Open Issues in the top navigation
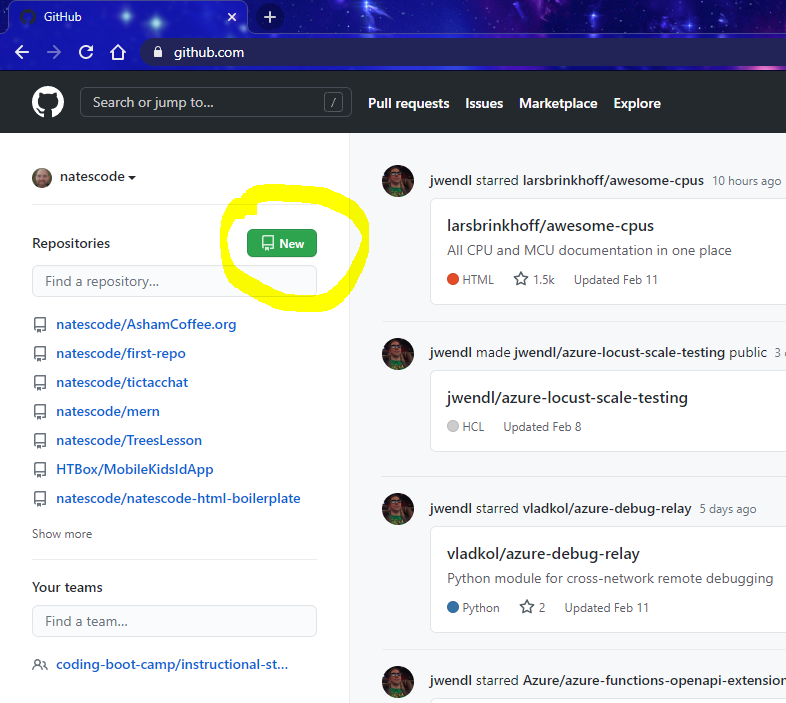The height and width of the screenshot is (703, 786). (x=484, y=103)
